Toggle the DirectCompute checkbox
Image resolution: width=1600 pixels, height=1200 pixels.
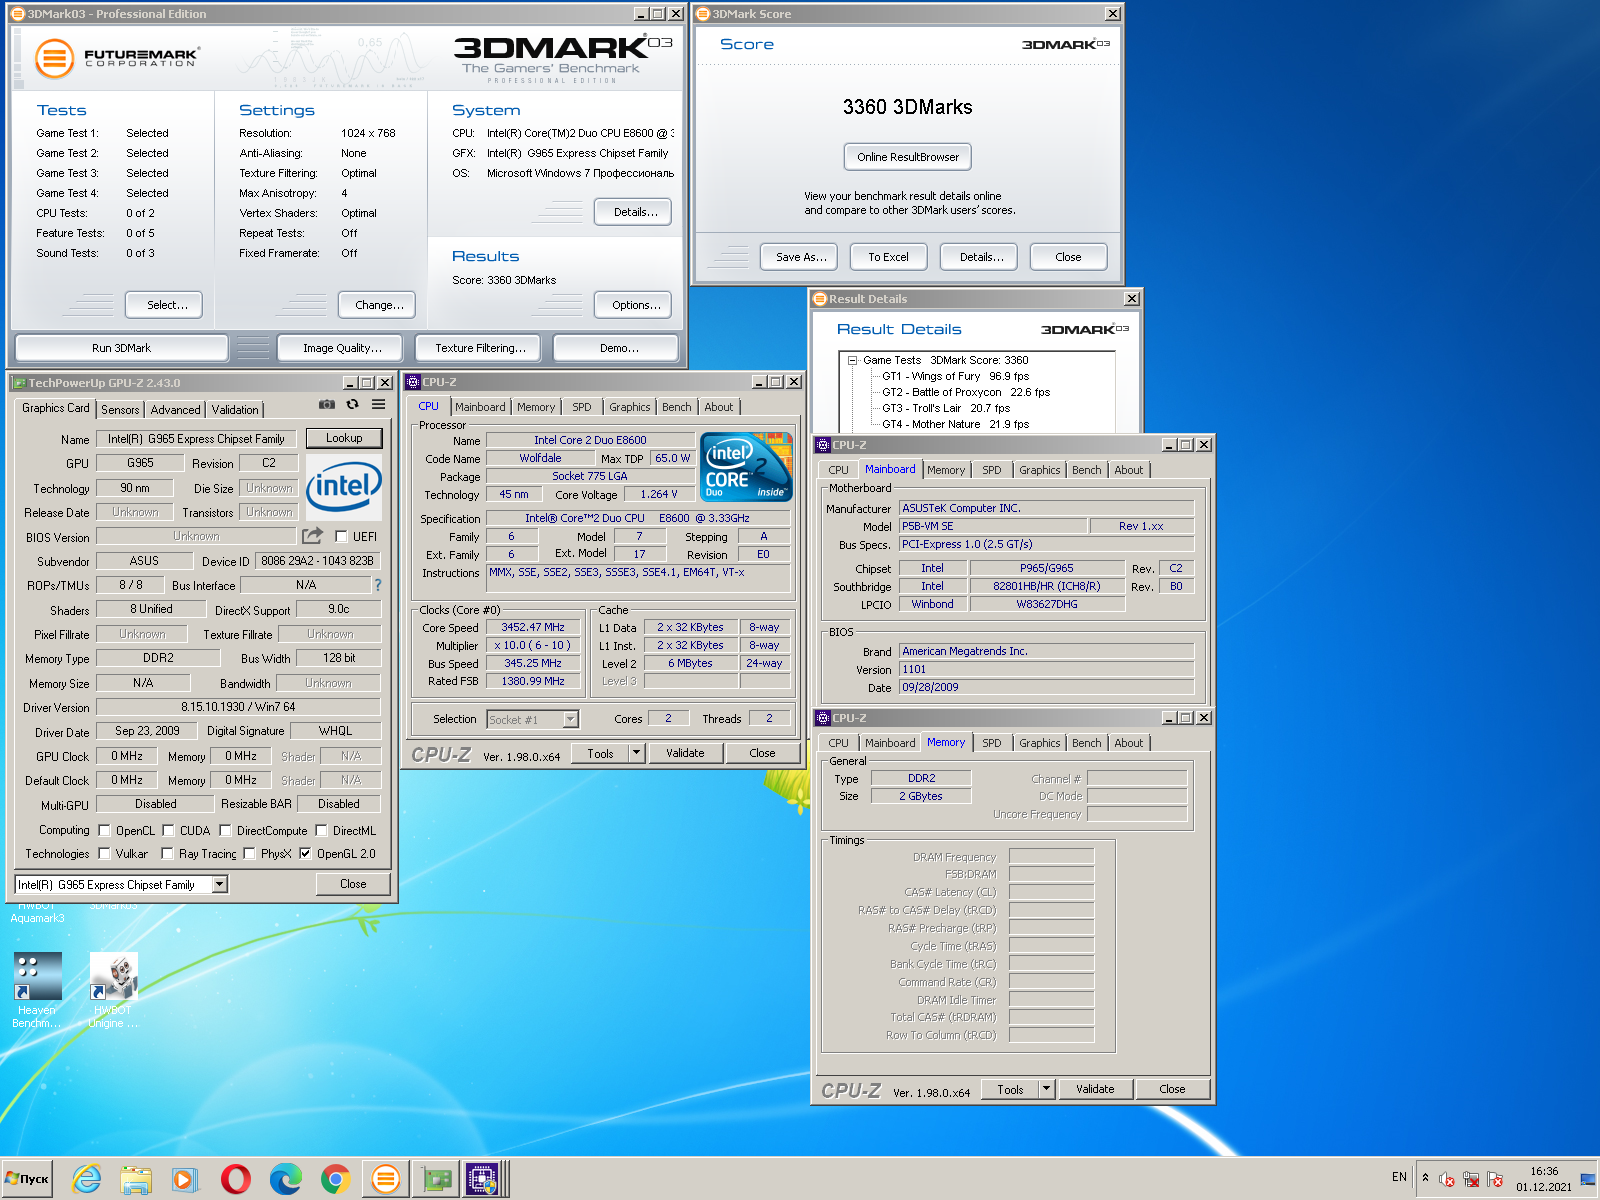225,831
